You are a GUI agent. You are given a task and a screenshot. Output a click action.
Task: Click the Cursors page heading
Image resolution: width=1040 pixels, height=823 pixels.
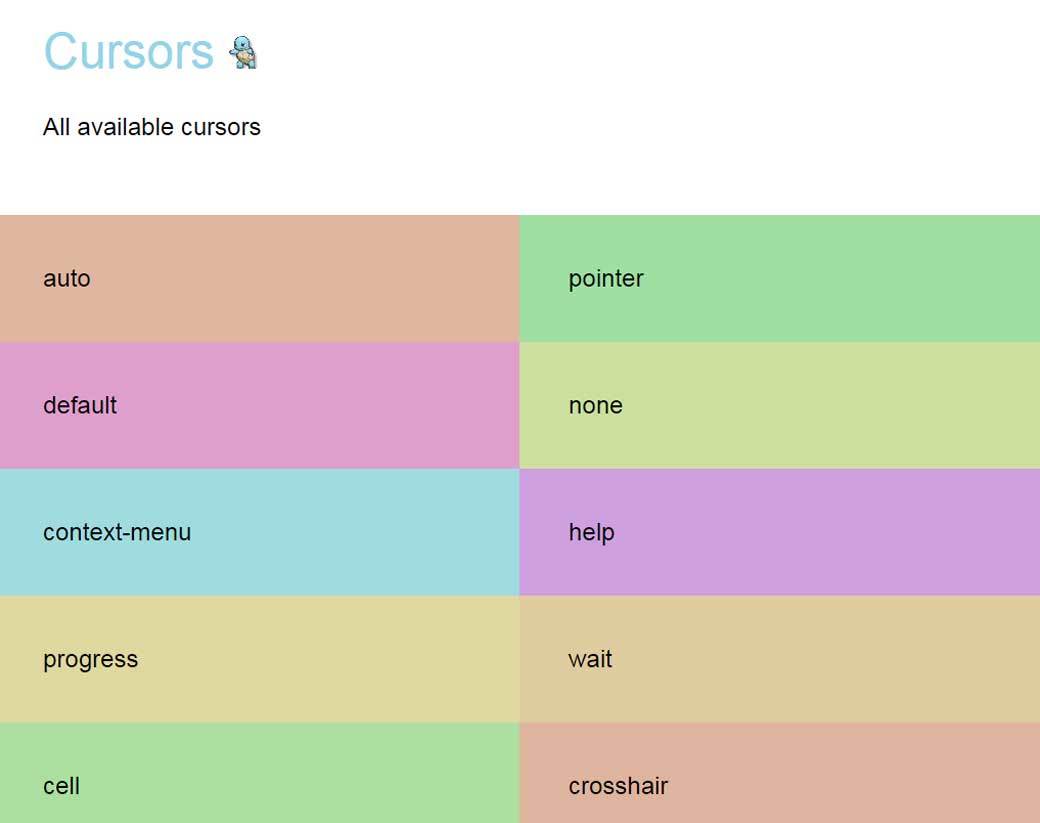click(x=128, y=51)
